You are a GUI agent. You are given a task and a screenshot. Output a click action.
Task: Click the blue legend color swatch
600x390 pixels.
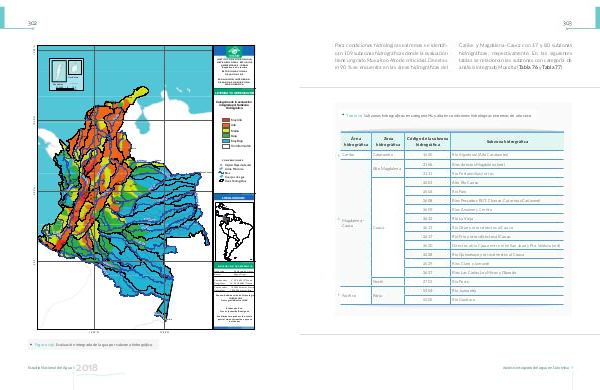point(226,141)
